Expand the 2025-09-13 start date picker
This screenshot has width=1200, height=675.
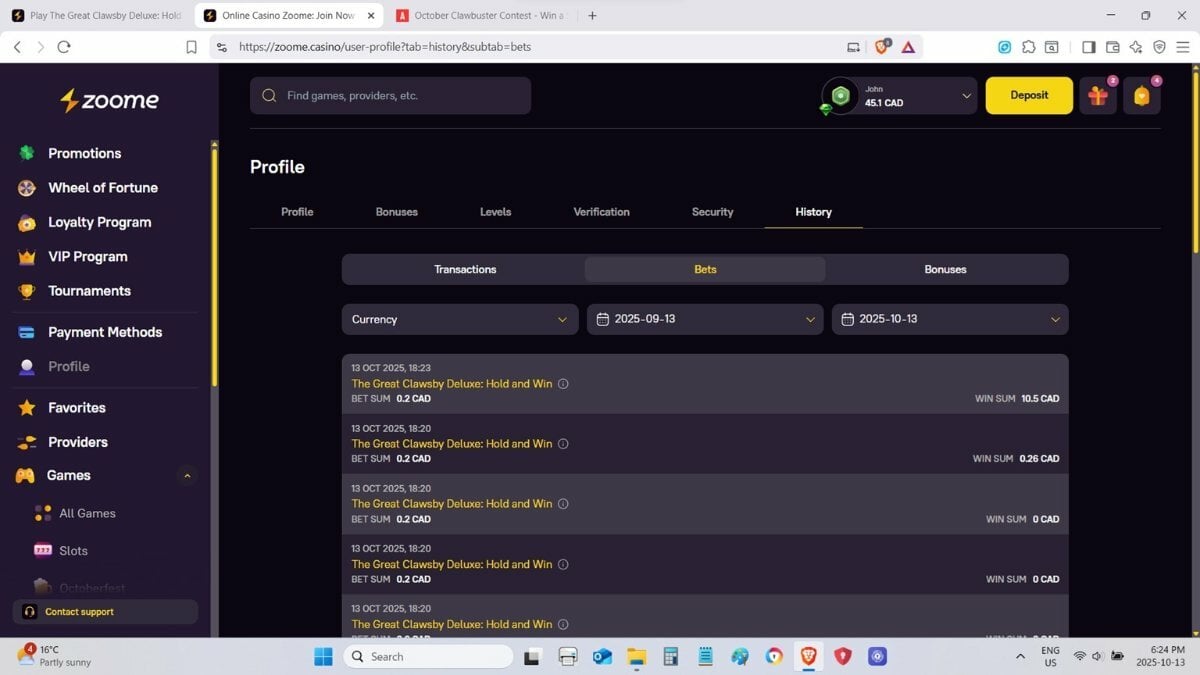(x=705, y=319)
